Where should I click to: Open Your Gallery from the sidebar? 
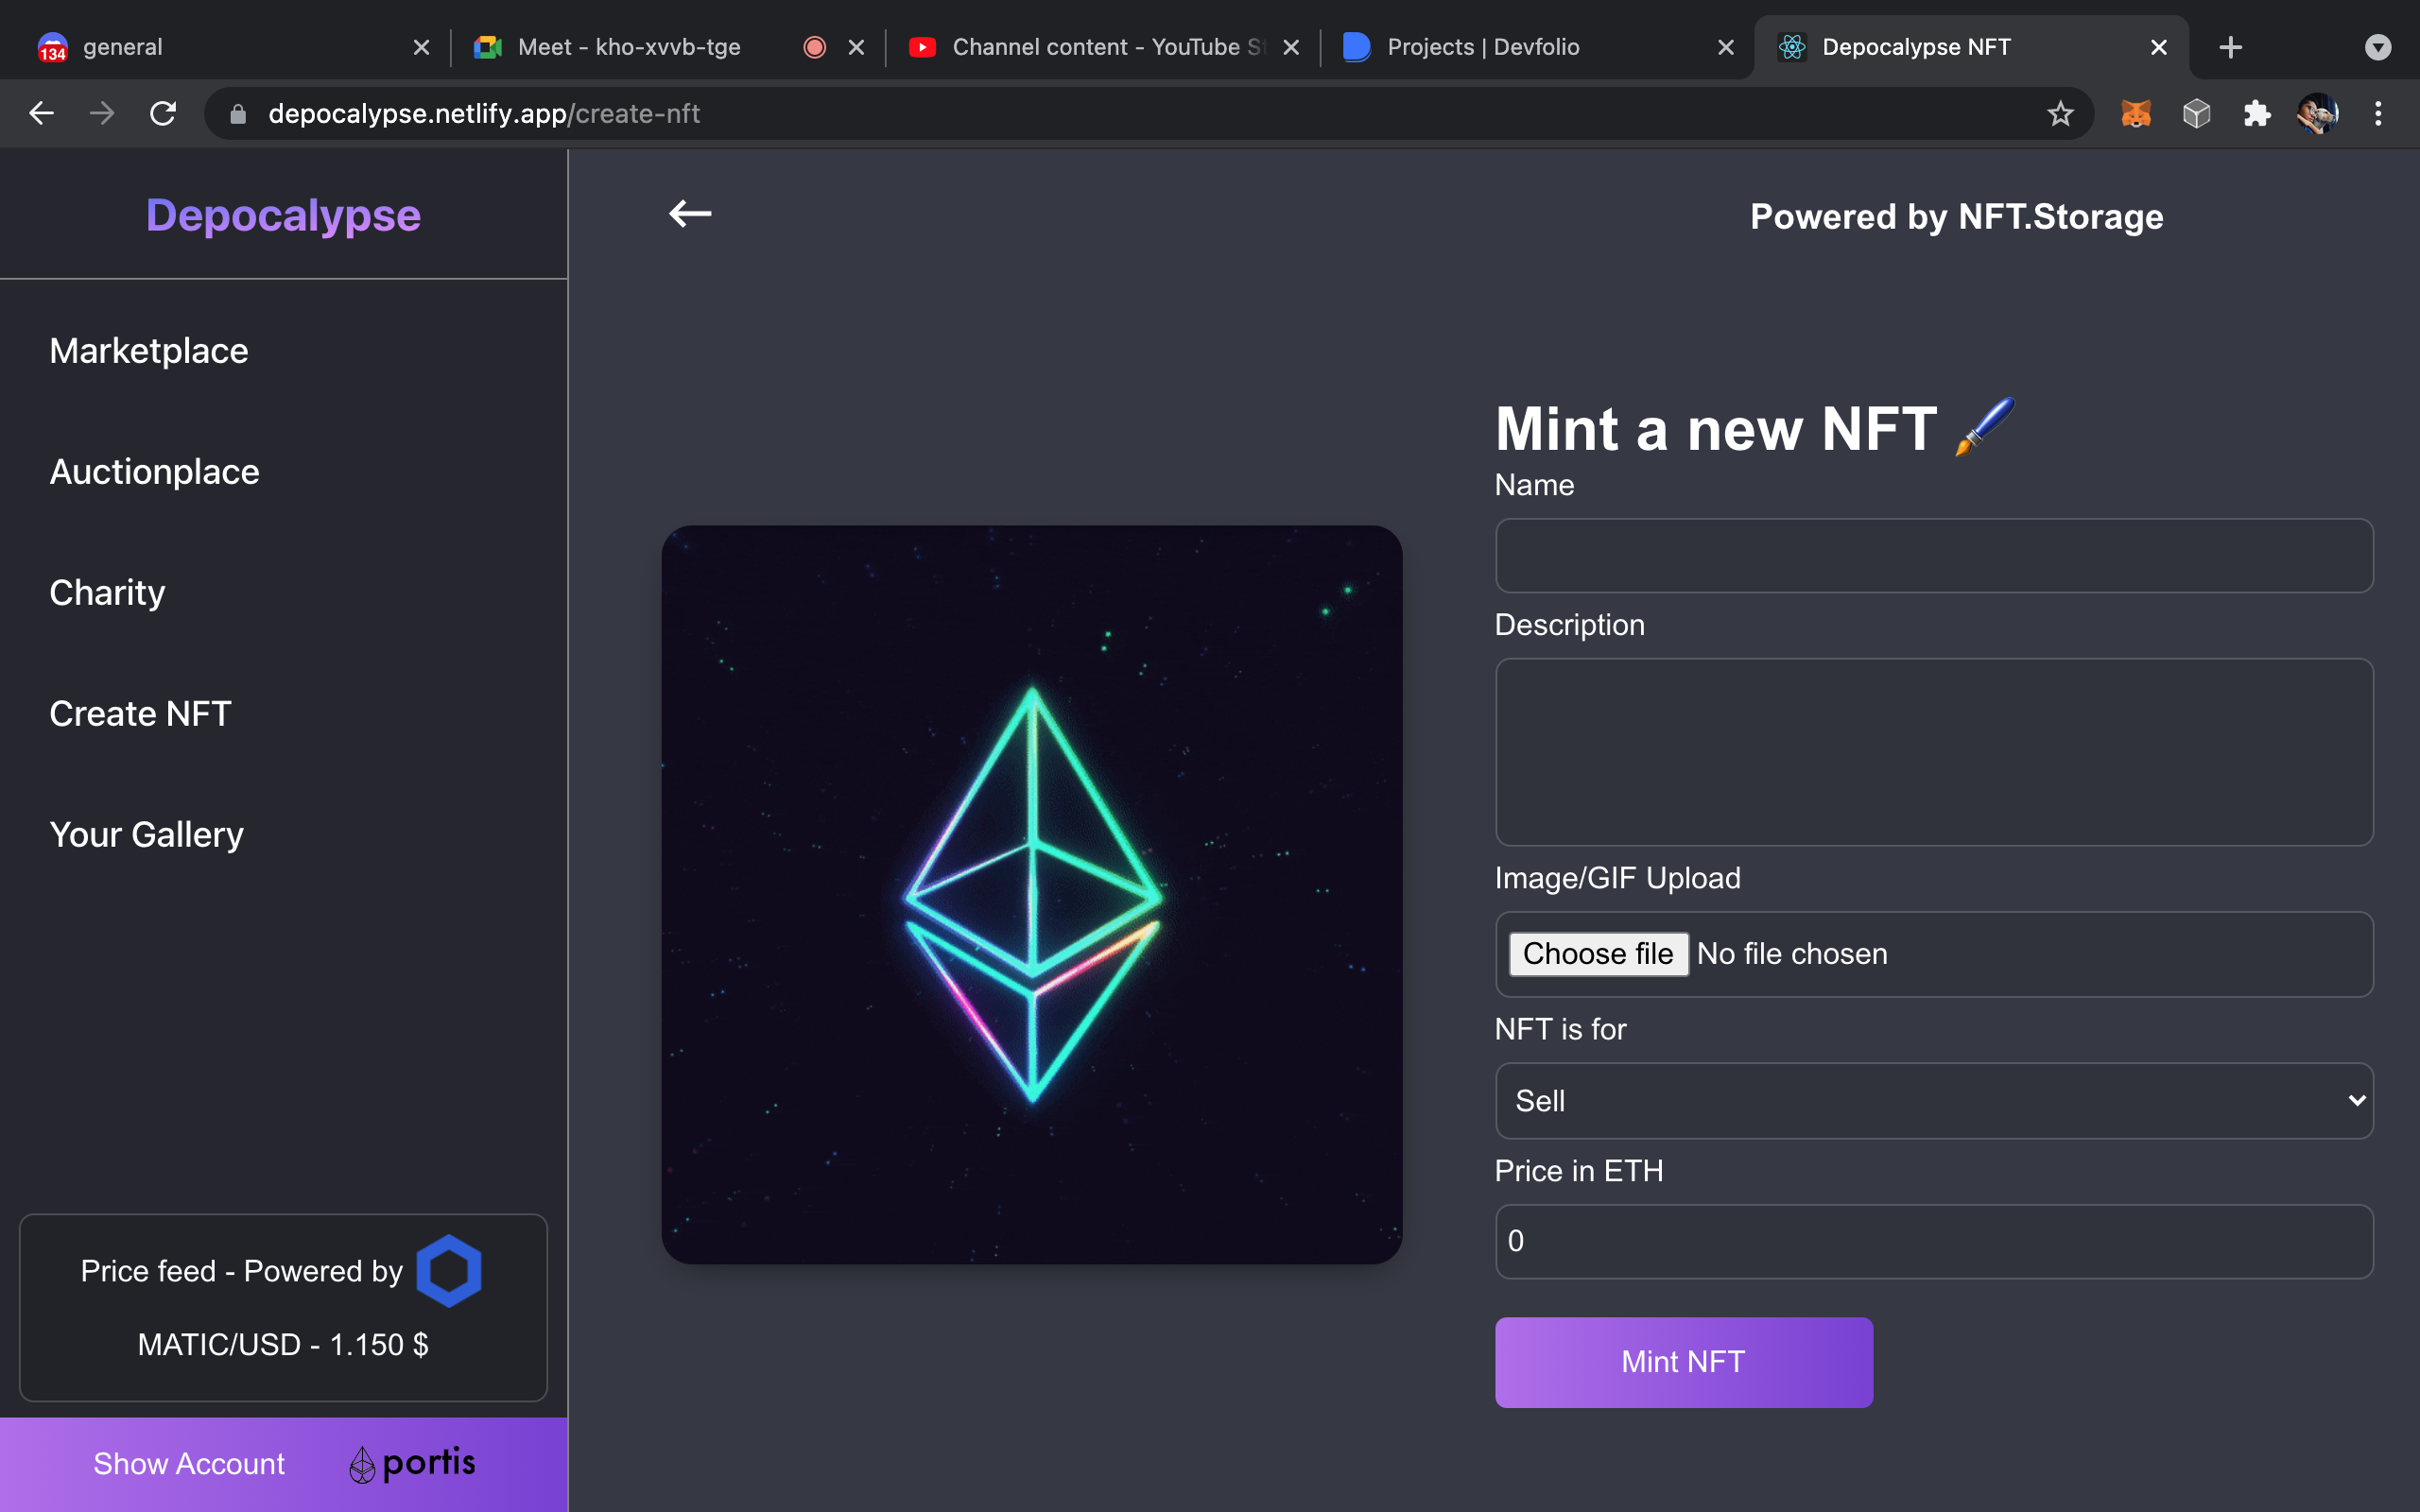[x=147, y=833]
